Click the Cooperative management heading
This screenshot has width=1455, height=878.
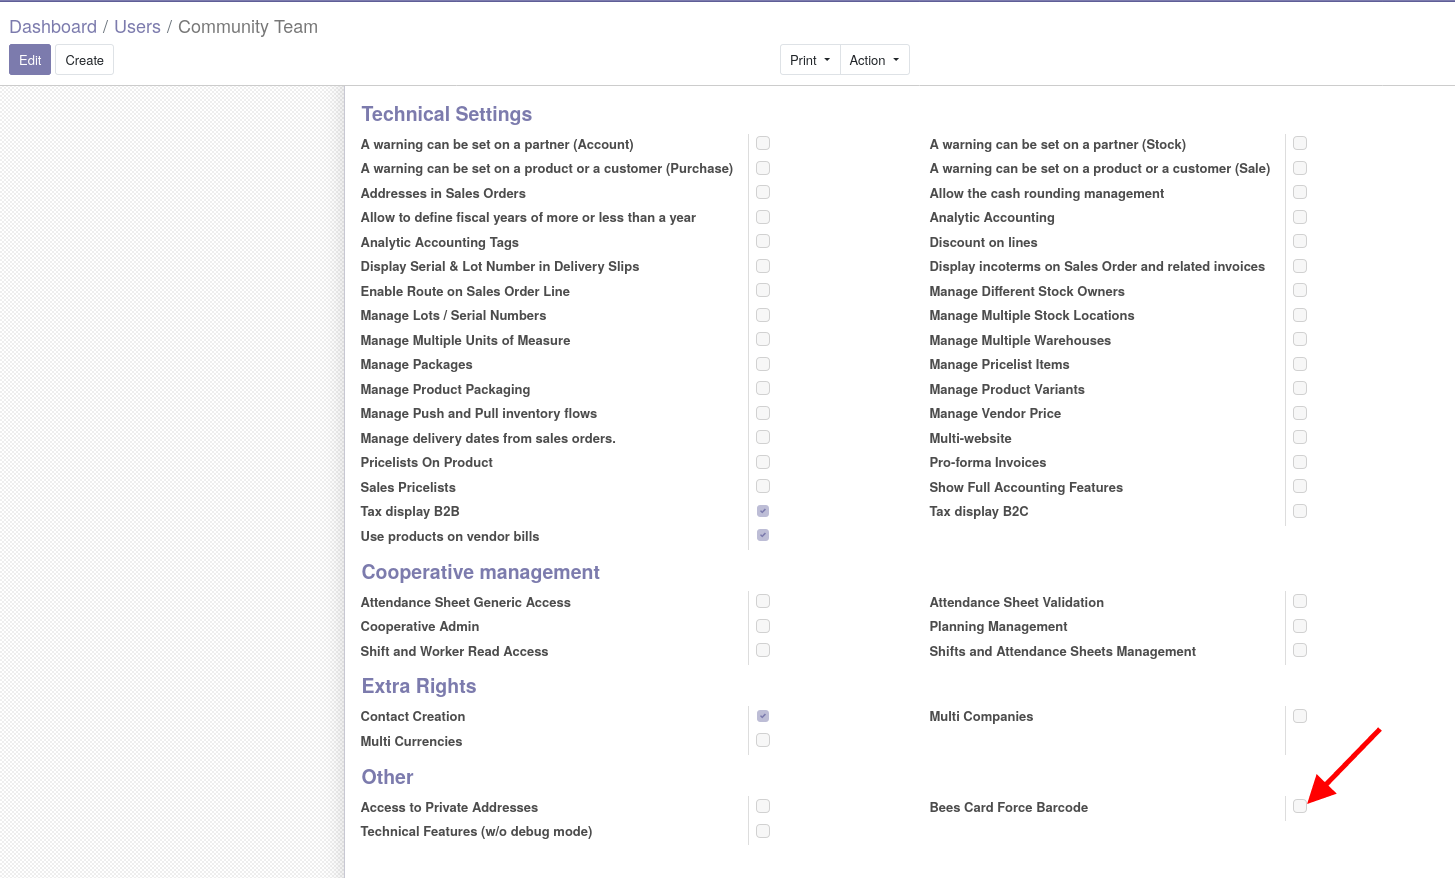tap(480, 572)
